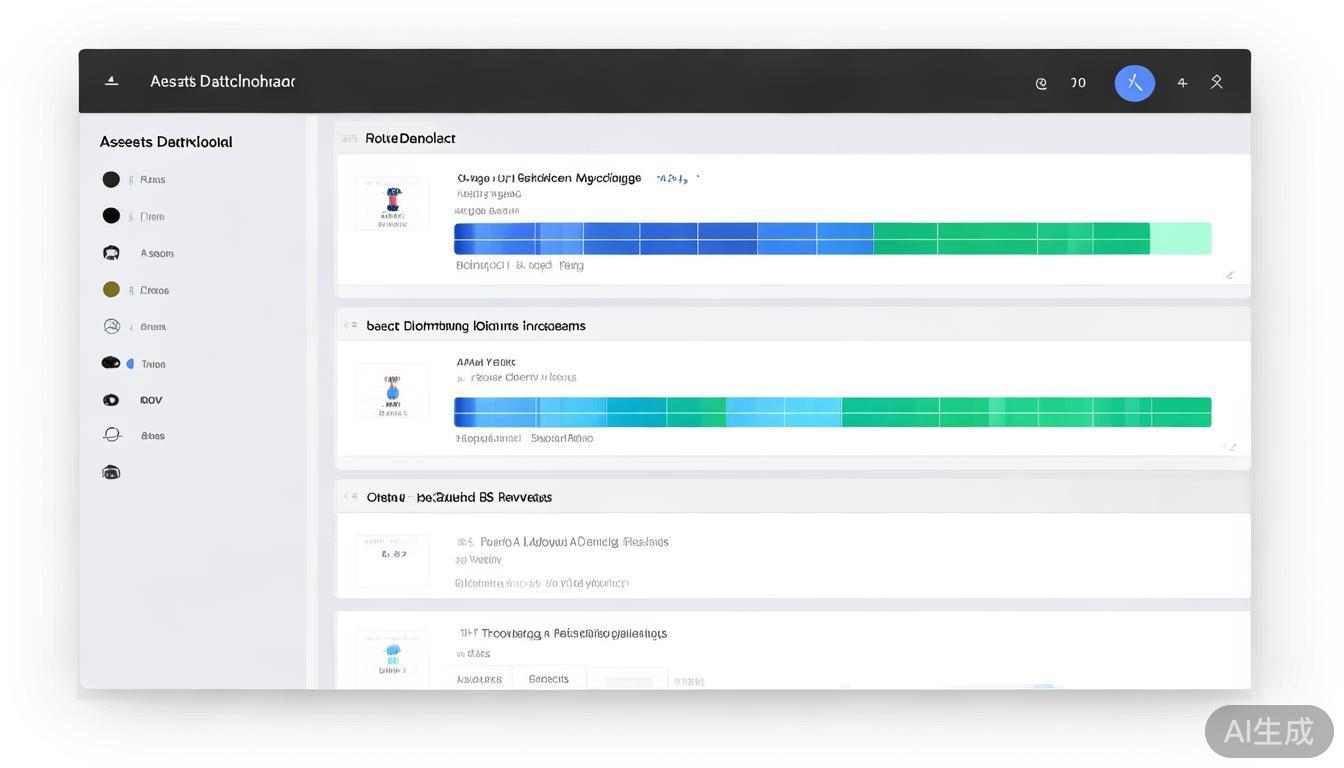The height and width of the screenshot is (768, 1344).
Task: Toggle the dark eye switch beside ROV
Action: pos(111,400)
